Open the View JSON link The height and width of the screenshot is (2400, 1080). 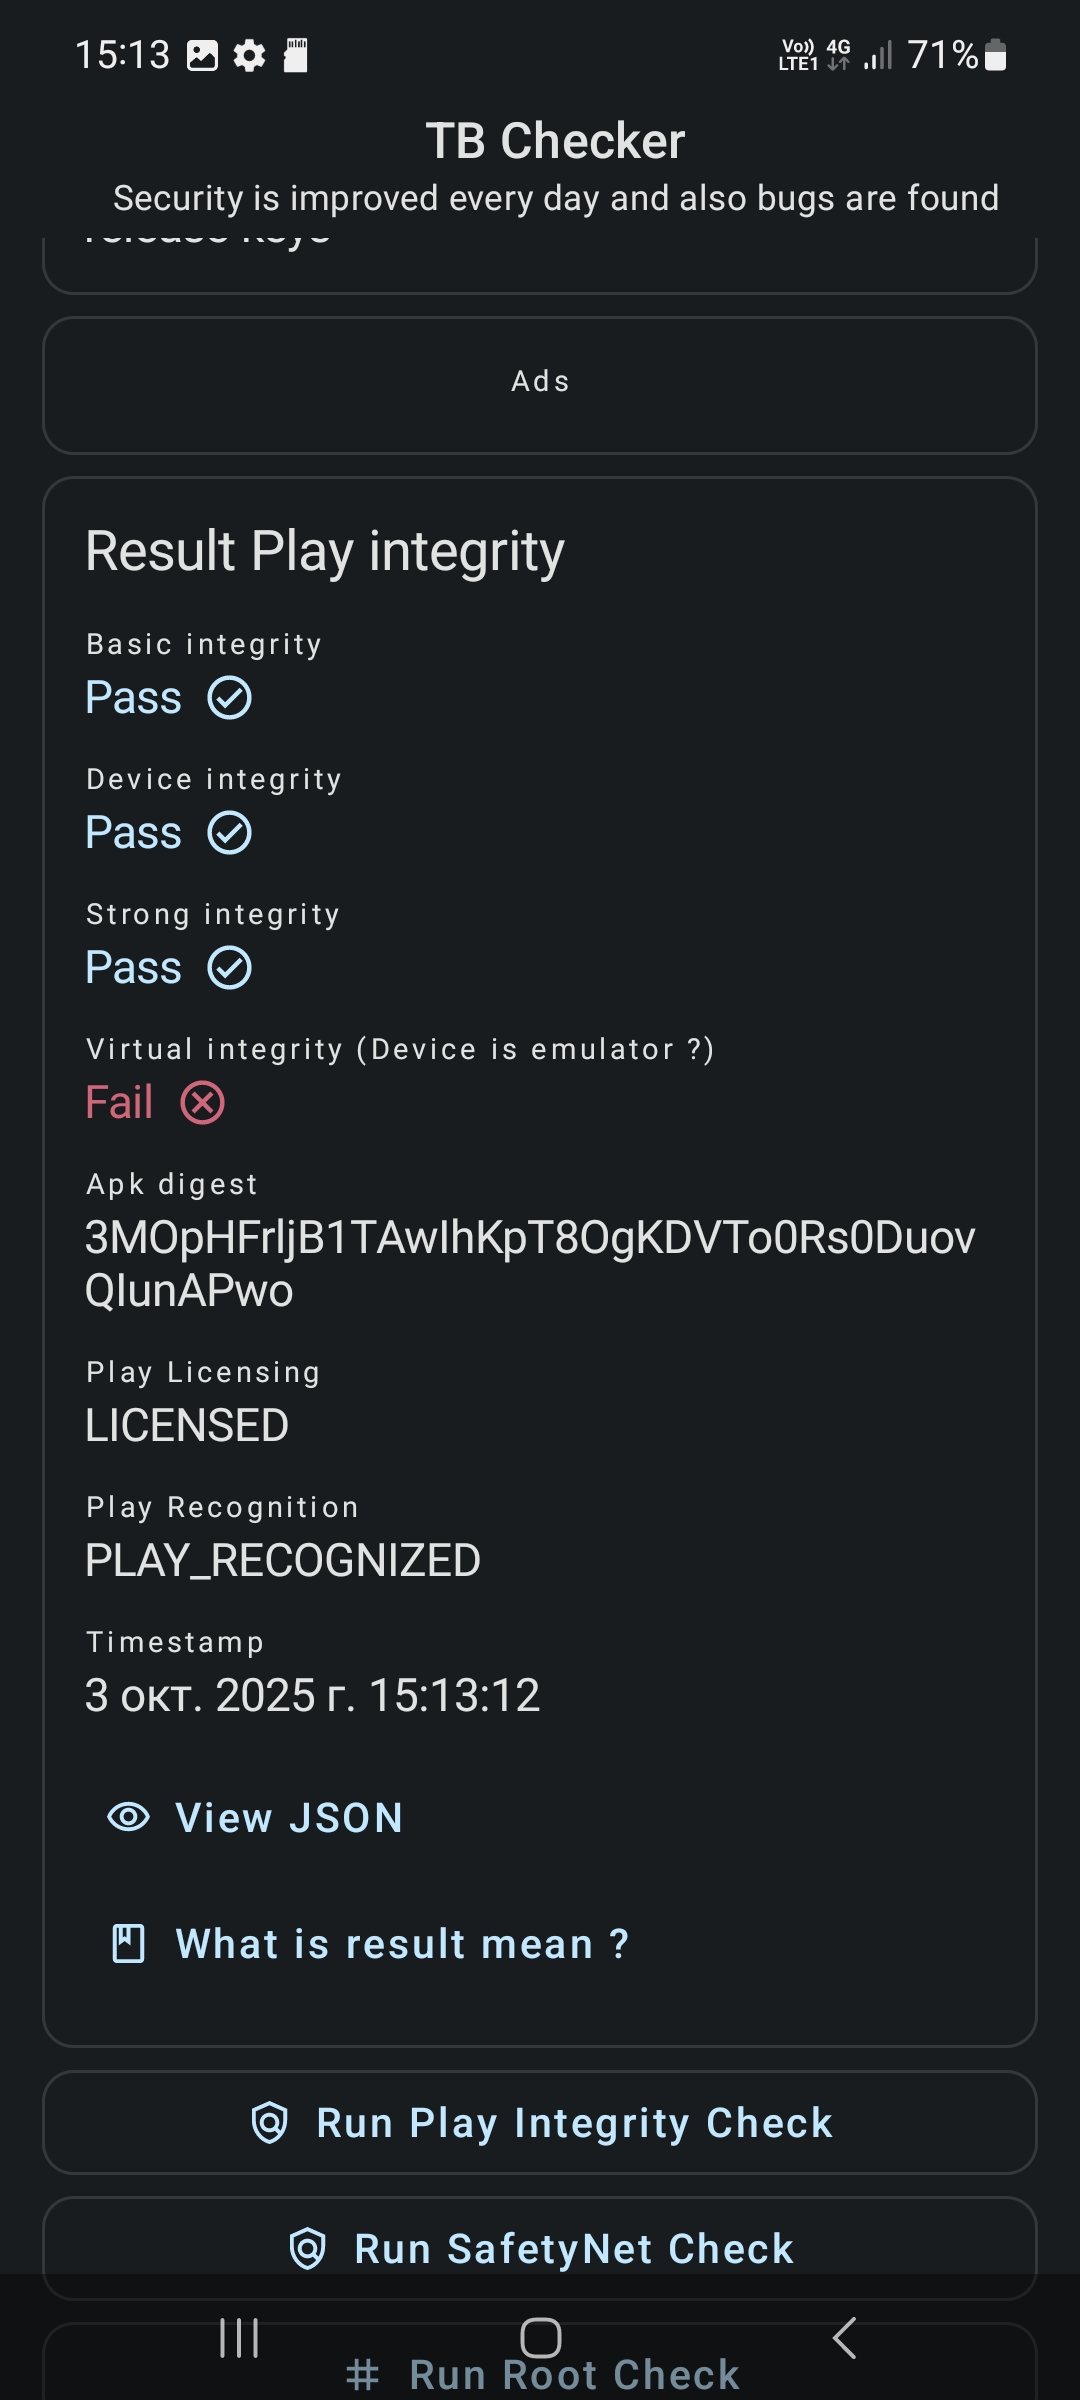tap(288, 1817)
